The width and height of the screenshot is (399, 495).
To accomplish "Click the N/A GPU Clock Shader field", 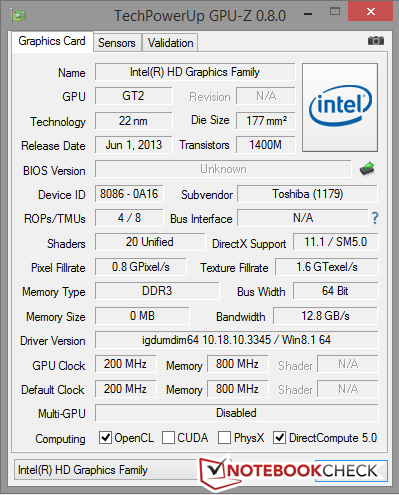I will tap(348, 364).
